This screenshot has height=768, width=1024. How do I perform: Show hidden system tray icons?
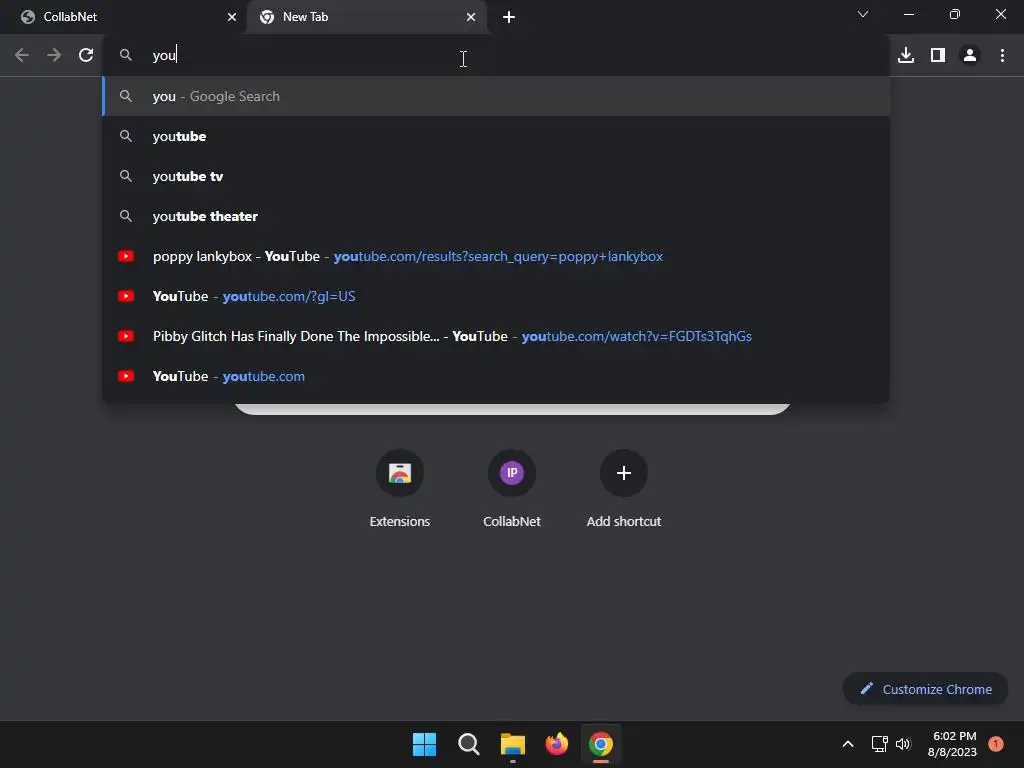pyautogui.click(x=848, y=744)
